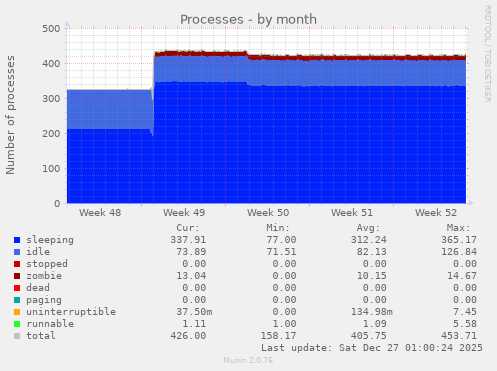Click idle current value 73.89
497x371 pixels.
[191, 252]
